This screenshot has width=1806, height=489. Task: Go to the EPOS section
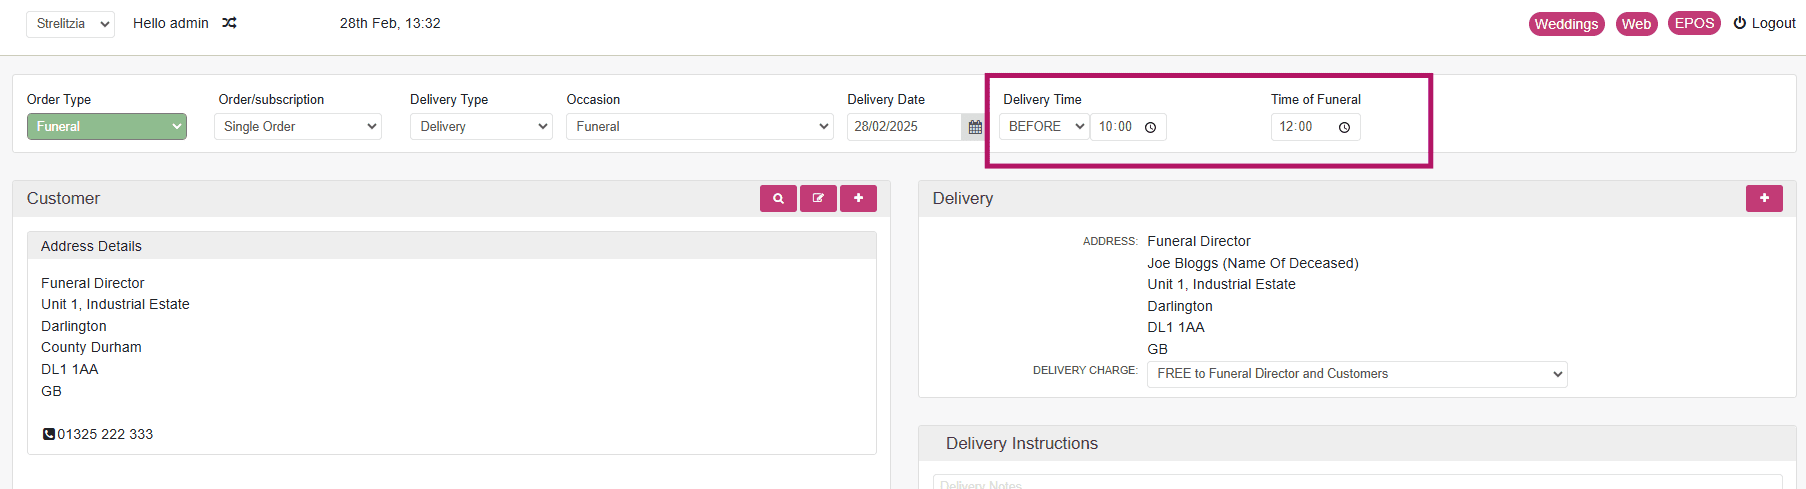click(x=1694, y=23)
